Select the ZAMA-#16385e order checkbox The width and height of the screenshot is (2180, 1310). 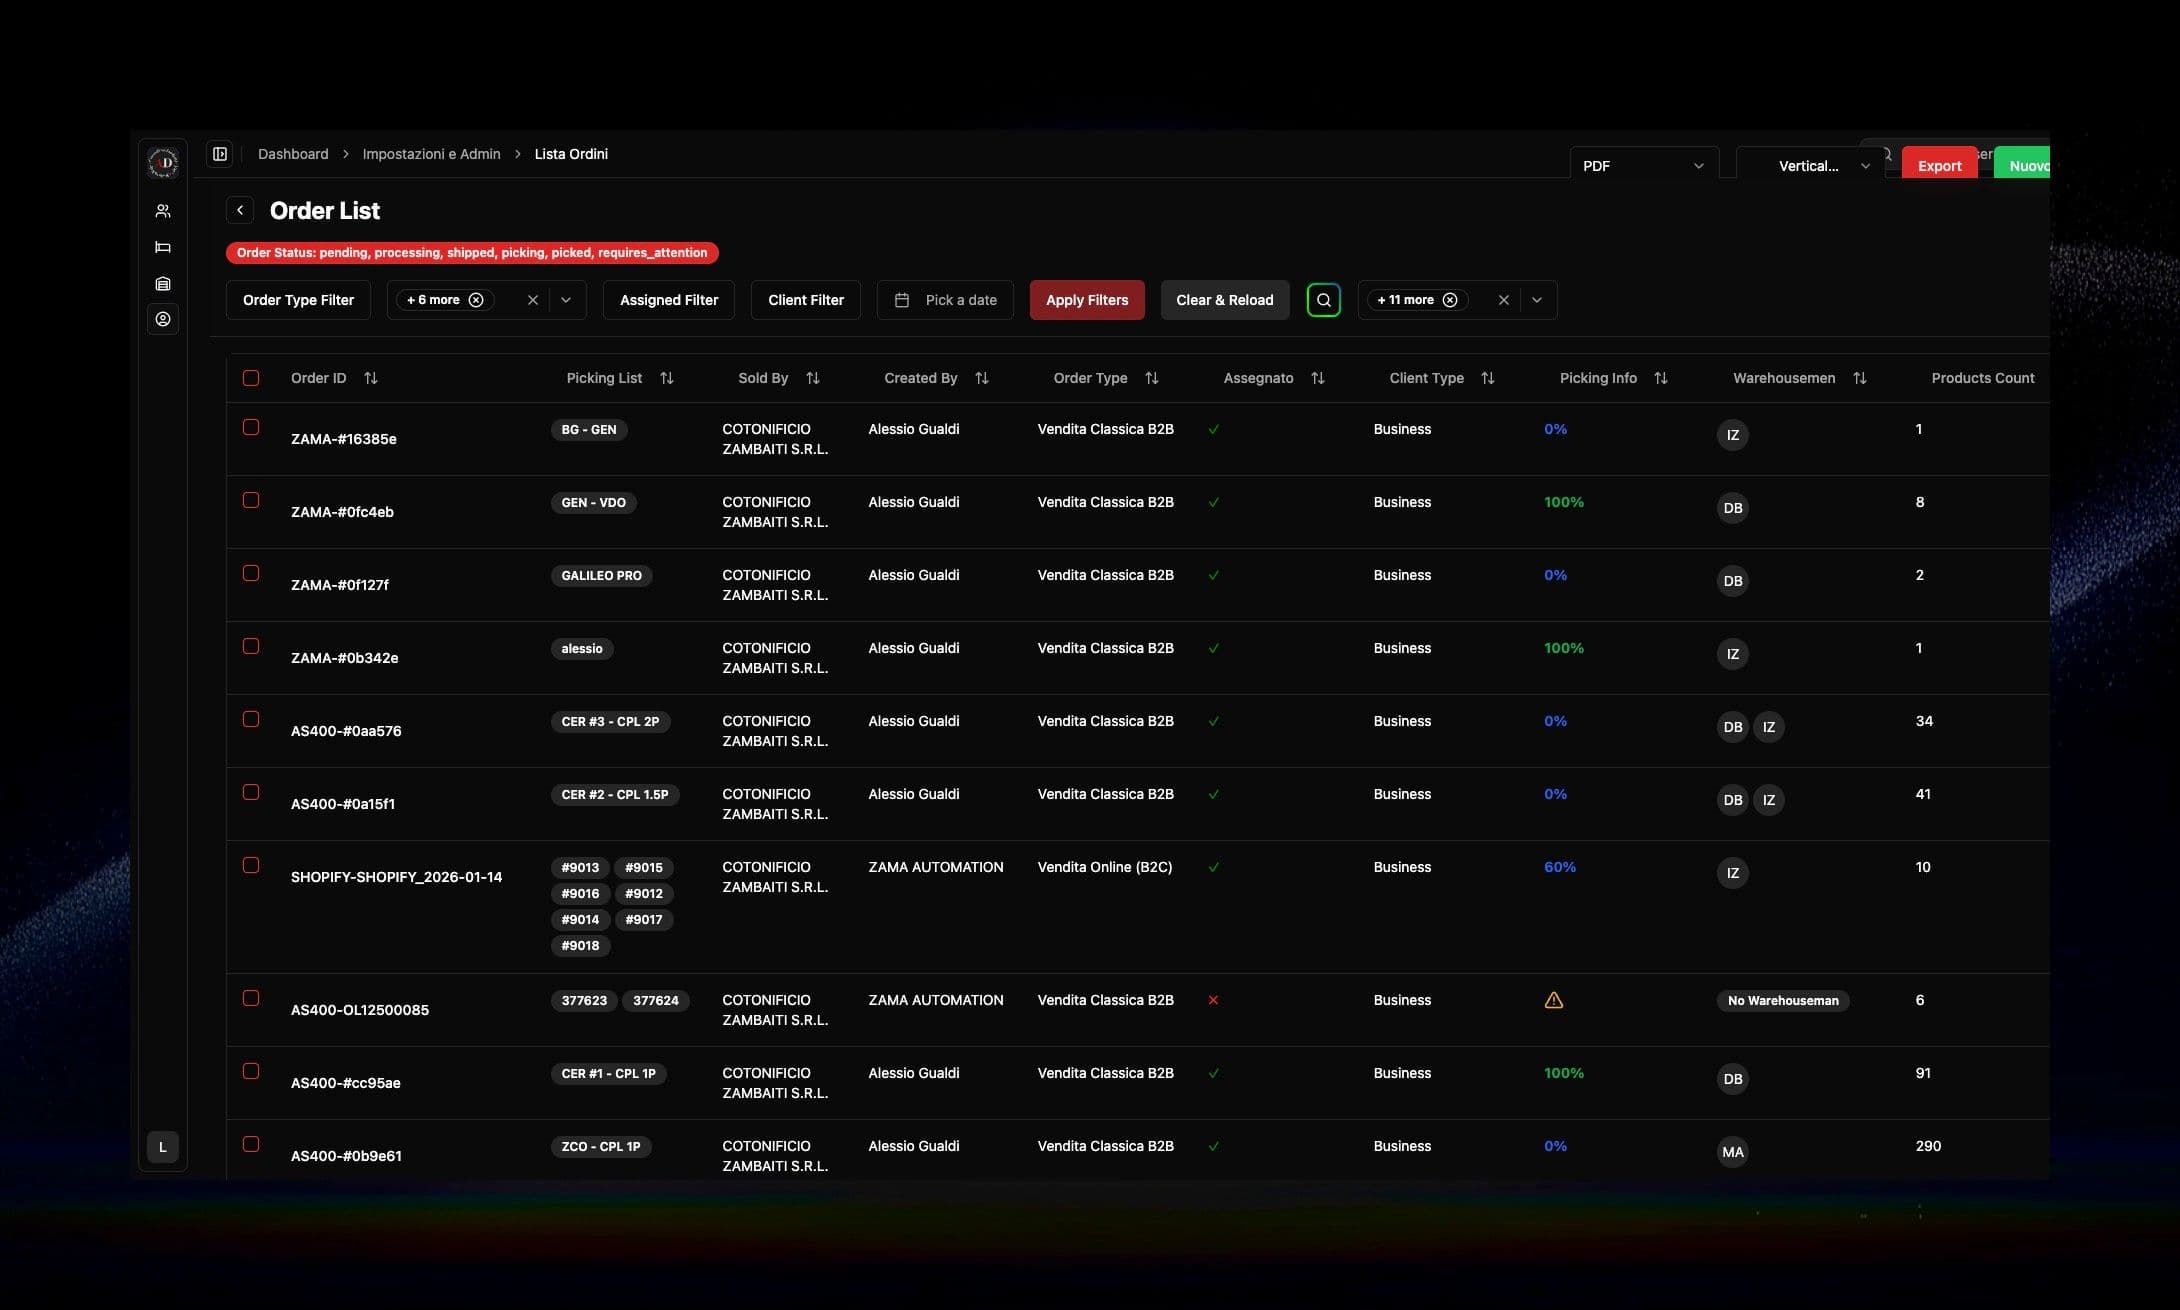point(251,427)
